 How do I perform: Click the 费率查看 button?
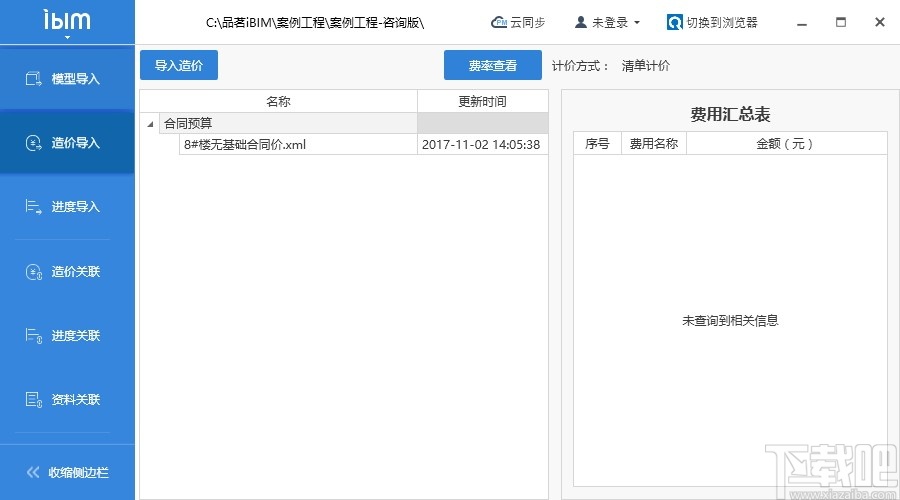click(x=492, y=65)
